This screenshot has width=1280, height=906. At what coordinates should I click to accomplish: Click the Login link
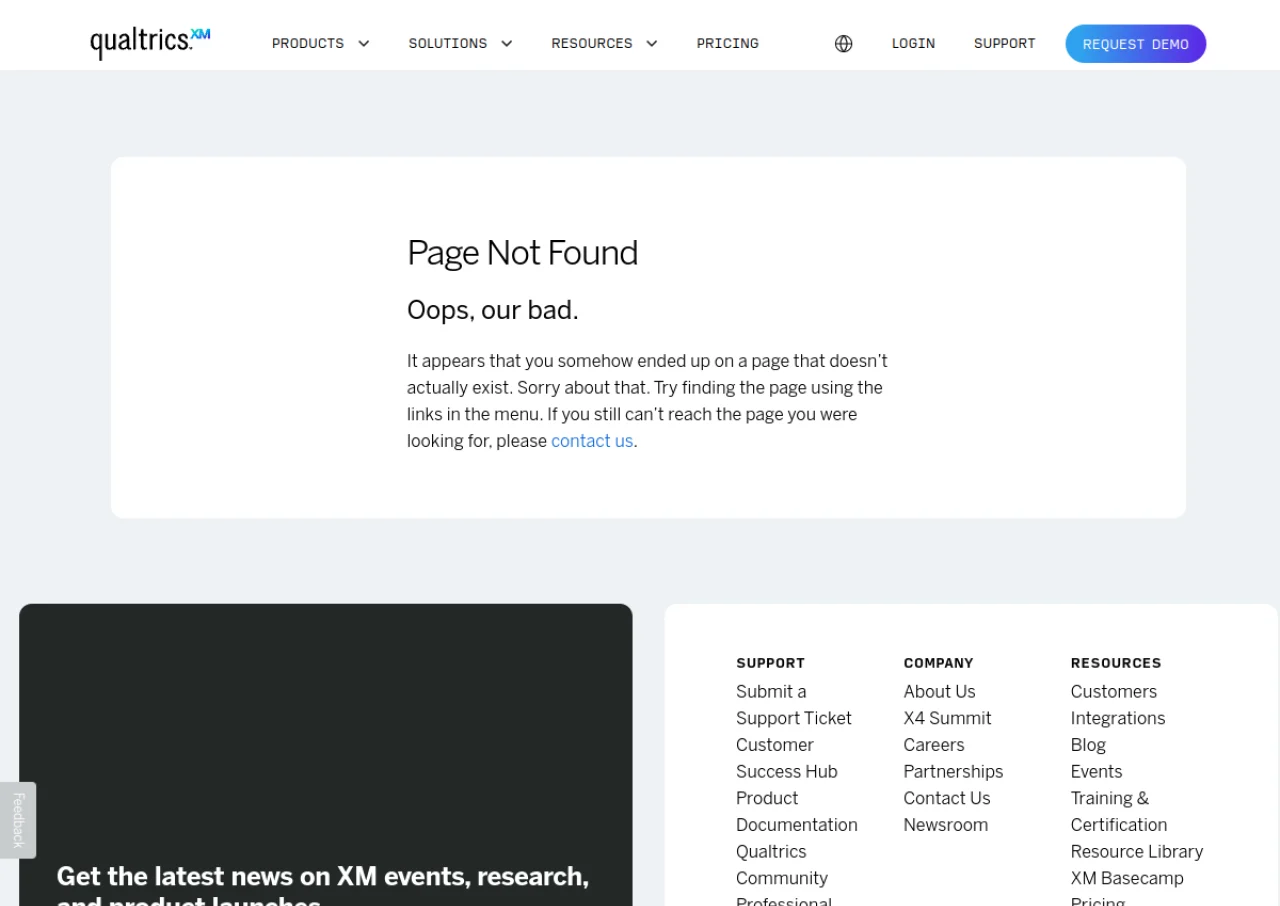point(914,44)
